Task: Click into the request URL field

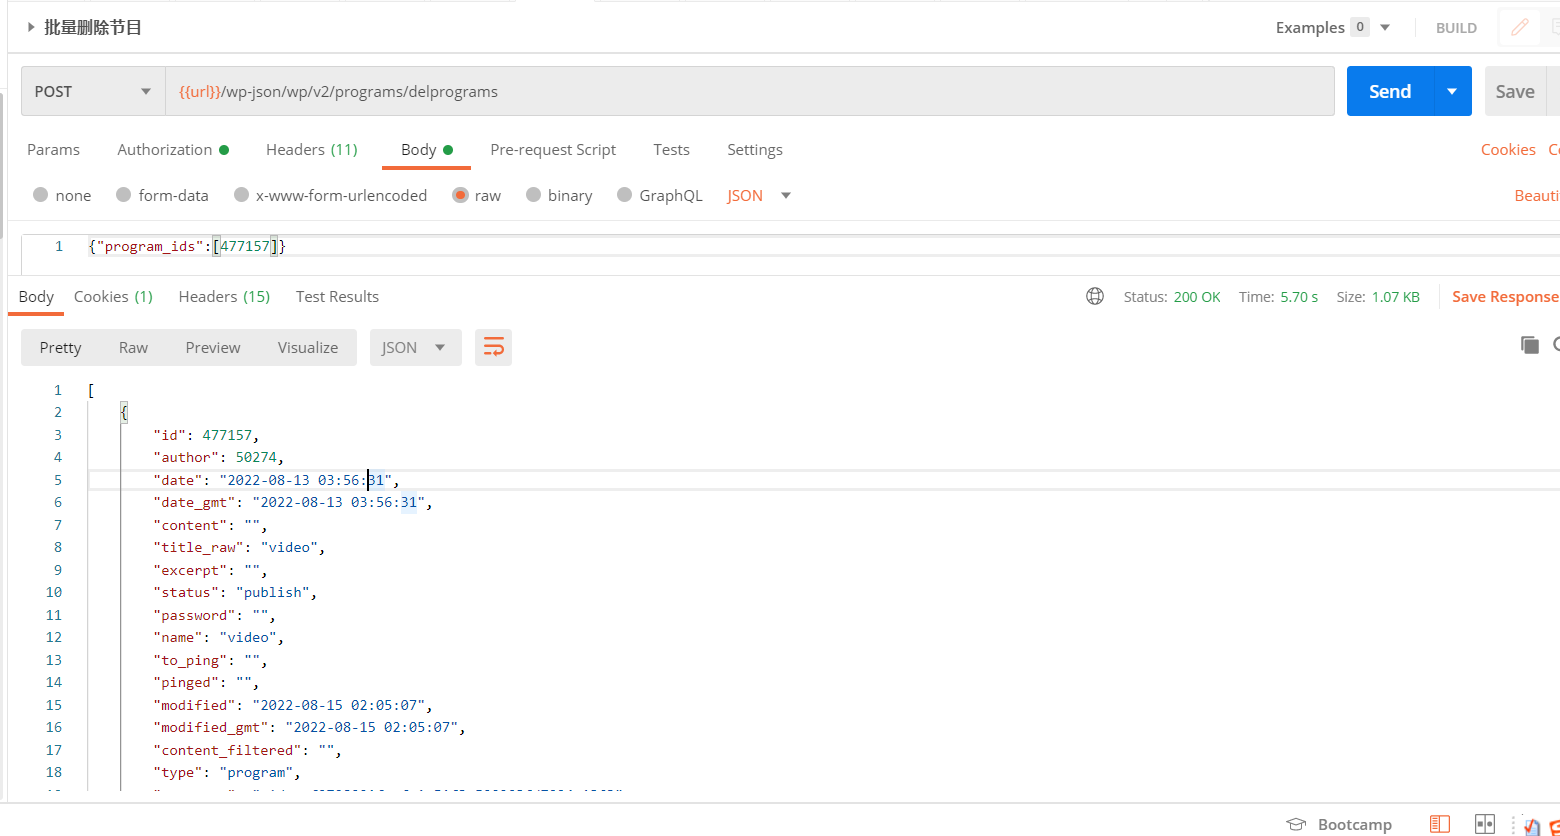Action: pyautogui.click(x=750, y=91)
